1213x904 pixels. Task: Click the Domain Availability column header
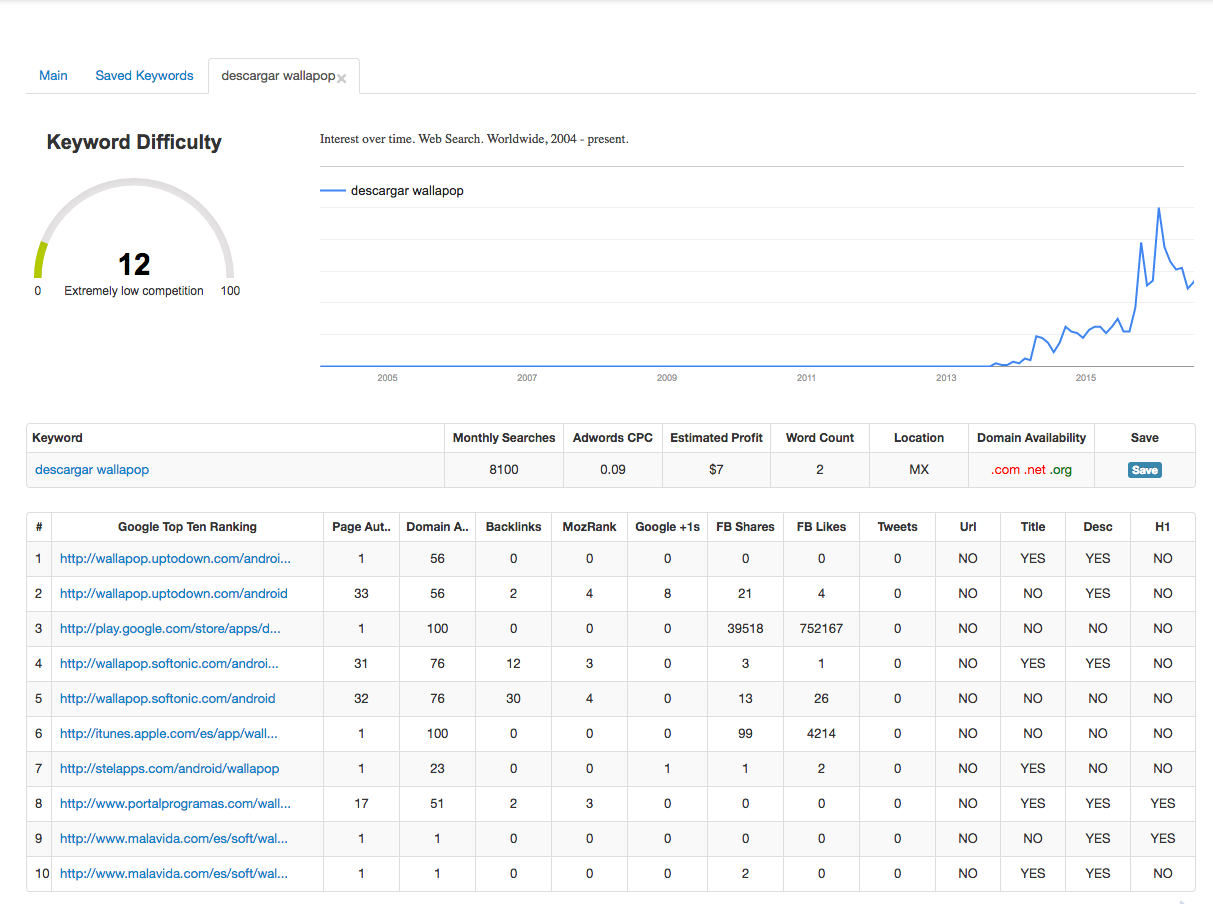tap(1032, 438)
